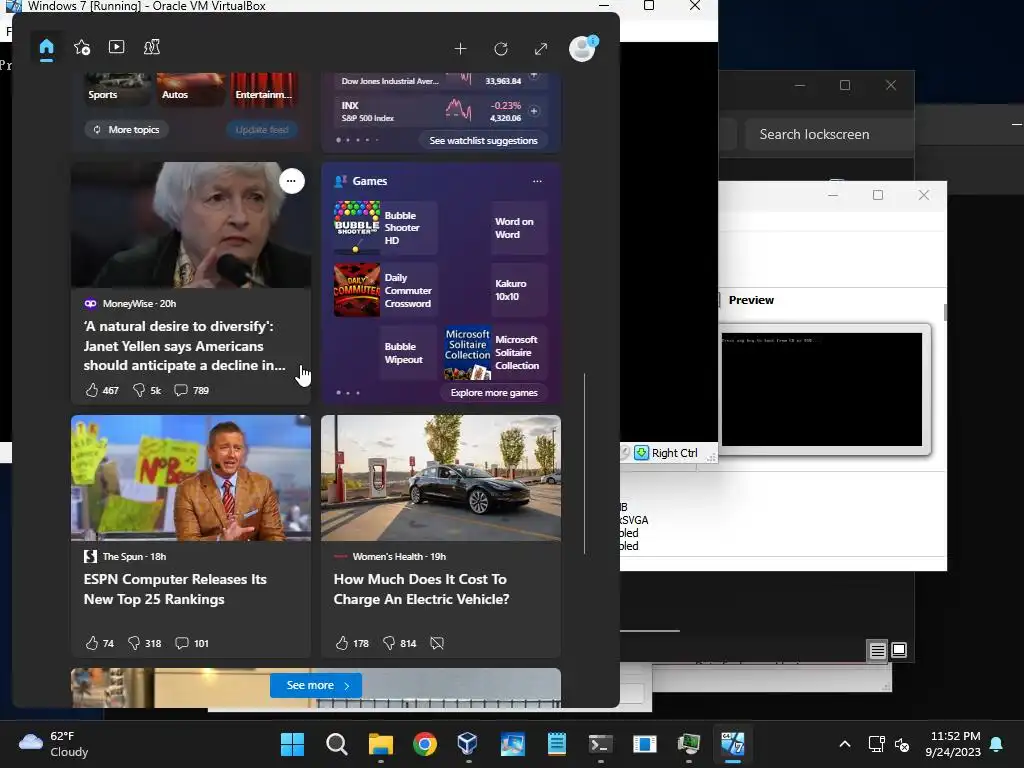Select the Entertainment topic tile

click(x=264, y=89)
